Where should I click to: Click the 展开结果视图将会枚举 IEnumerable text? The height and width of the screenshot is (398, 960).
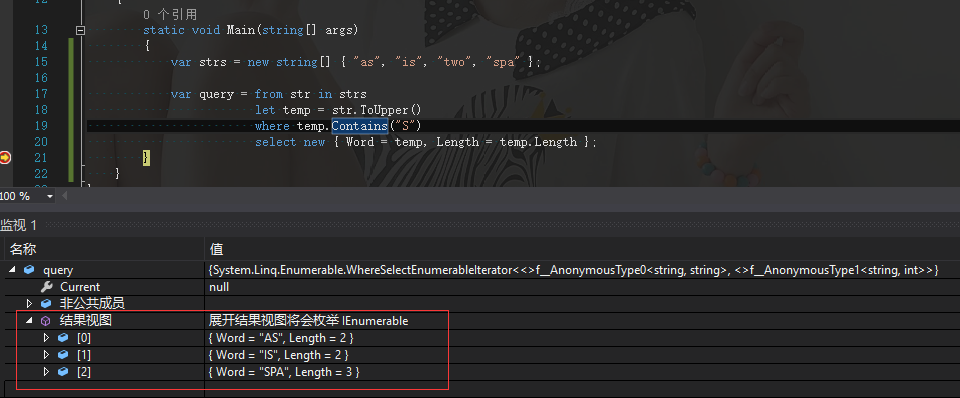tap(309, 321)
